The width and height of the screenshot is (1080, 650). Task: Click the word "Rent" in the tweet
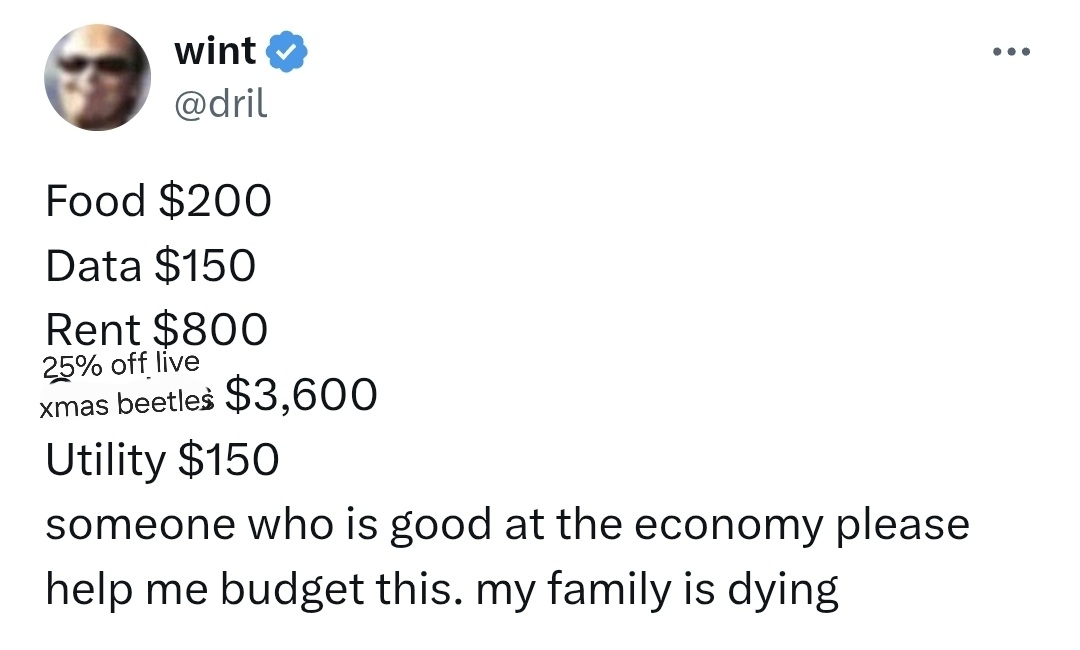tap(93, 329)
